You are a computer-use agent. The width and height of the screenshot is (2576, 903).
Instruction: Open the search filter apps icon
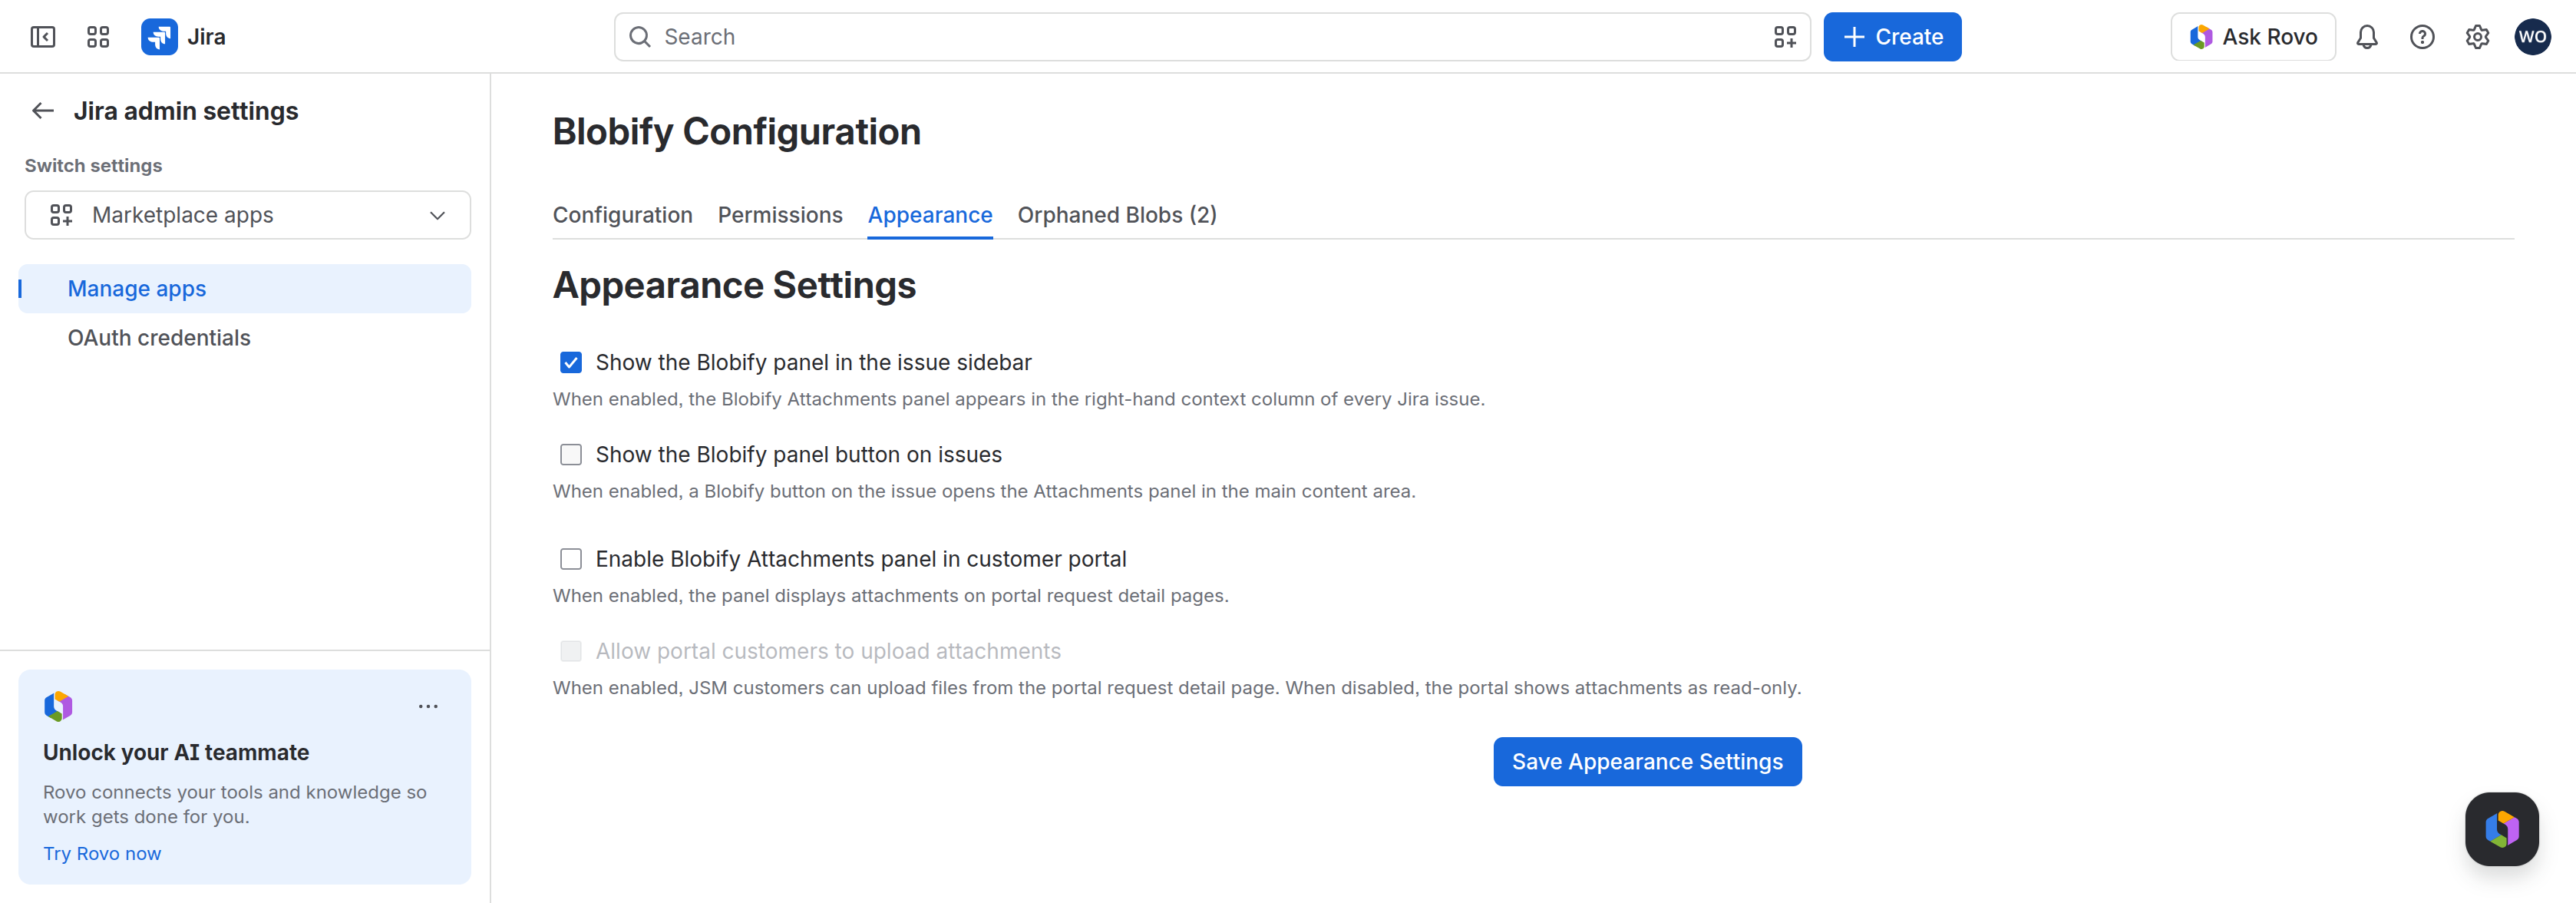[x=1785, y=37]
